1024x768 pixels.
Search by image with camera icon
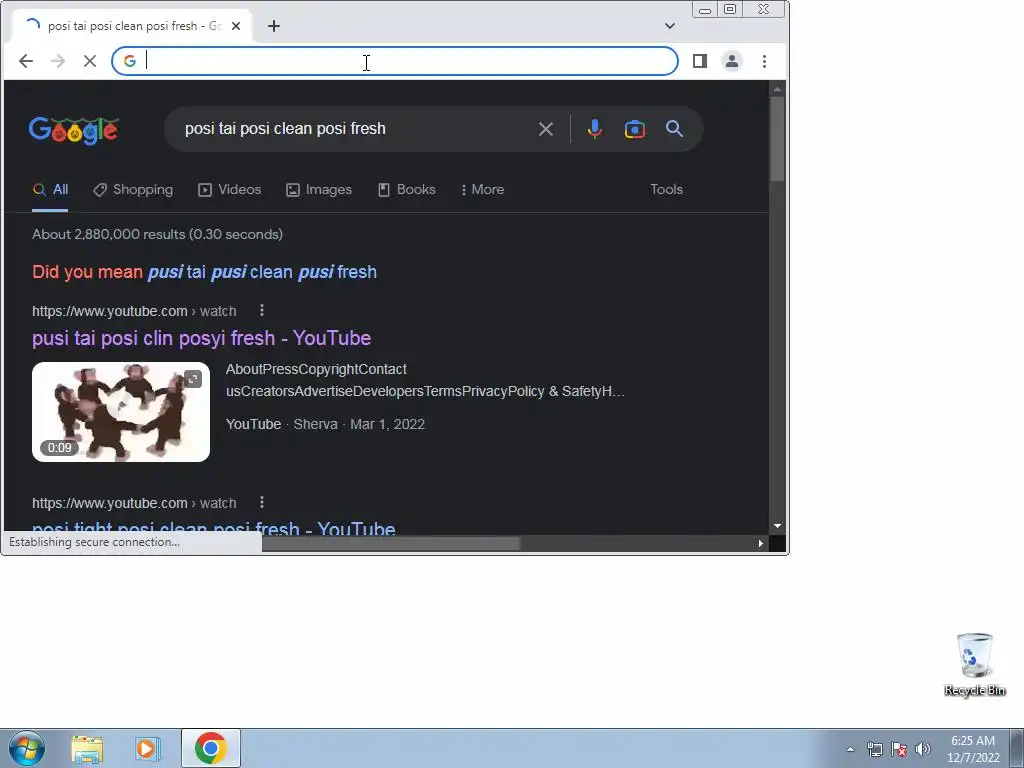[635, 129]
